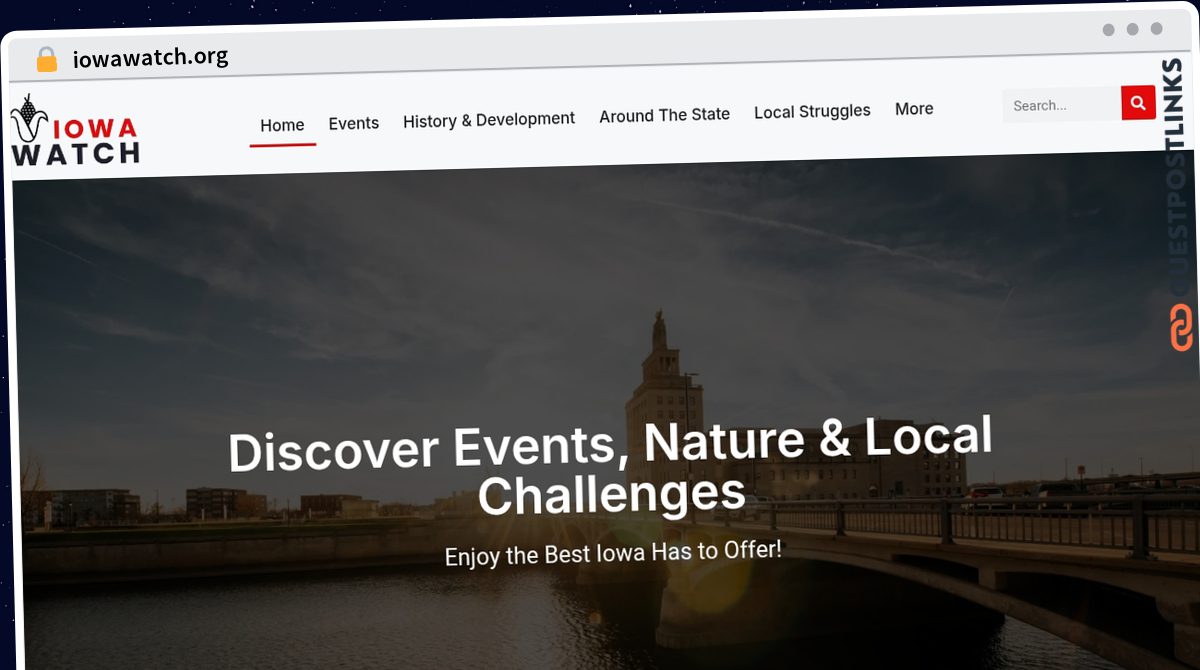Open the Iowa Watch logo homepage link
This screenshot has width=1200, height=670.
pyautogui.click(x=75, y=131)
